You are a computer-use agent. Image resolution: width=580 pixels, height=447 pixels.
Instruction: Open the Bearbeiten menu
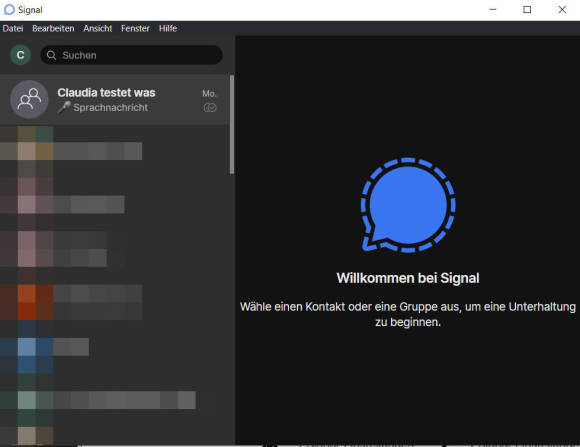coord(53,28)
